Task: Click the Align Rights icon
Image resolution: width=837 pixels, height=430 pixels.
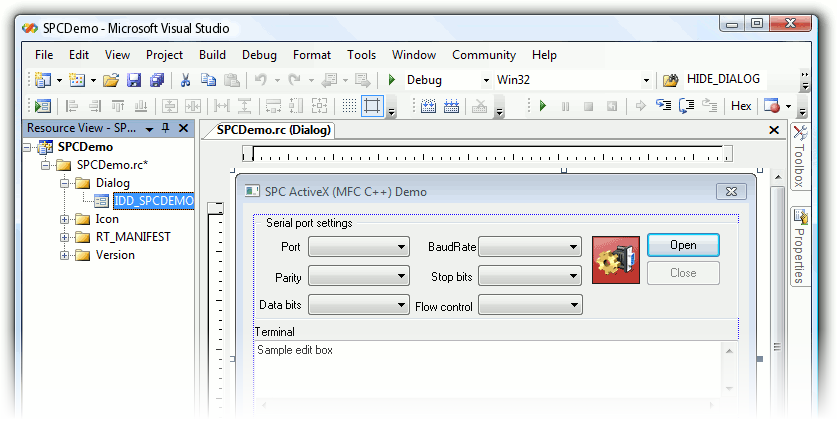Action: click(x=95, y=106)
